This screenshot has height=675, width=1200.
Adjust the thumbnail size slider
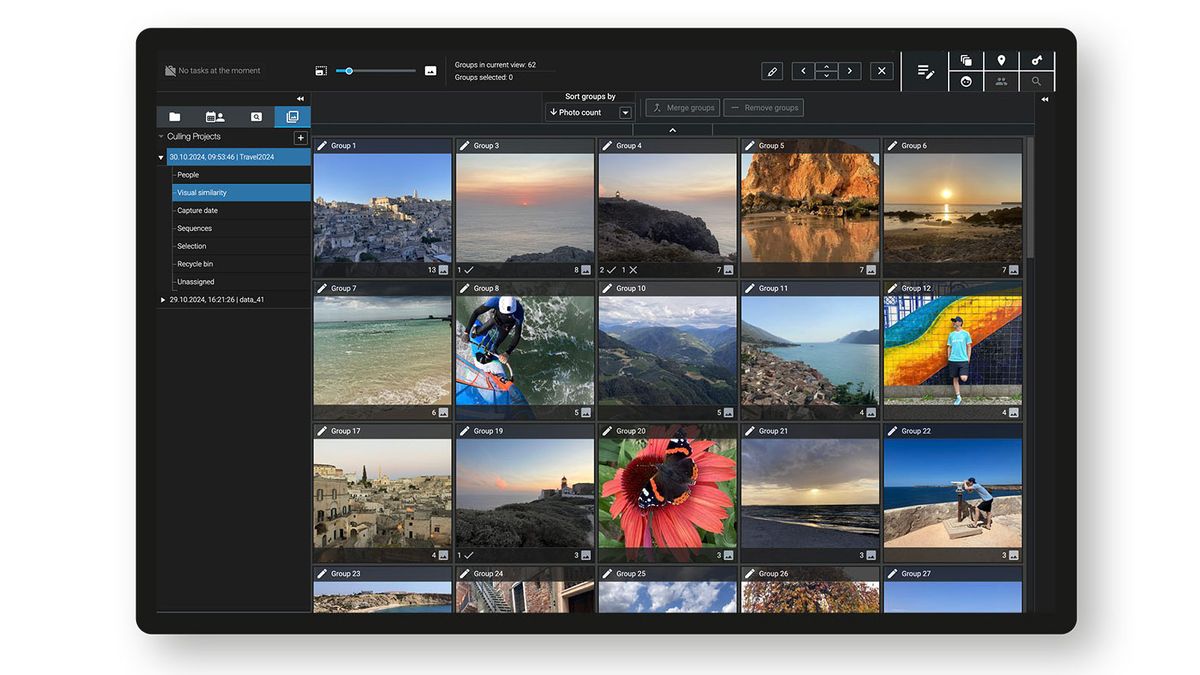pos(347,71)
